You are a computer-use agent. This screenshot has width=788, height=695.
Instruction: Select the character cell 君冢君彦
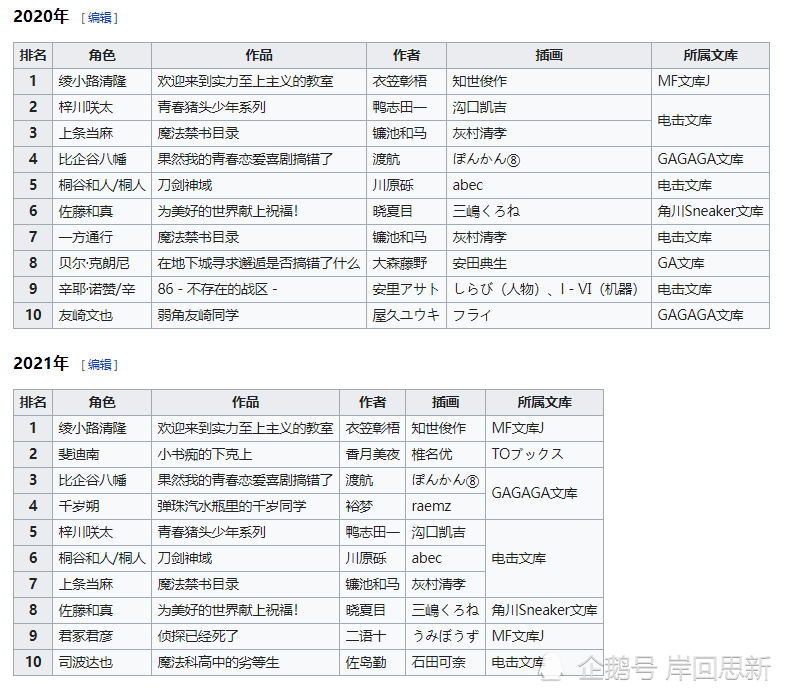[102, 636]
